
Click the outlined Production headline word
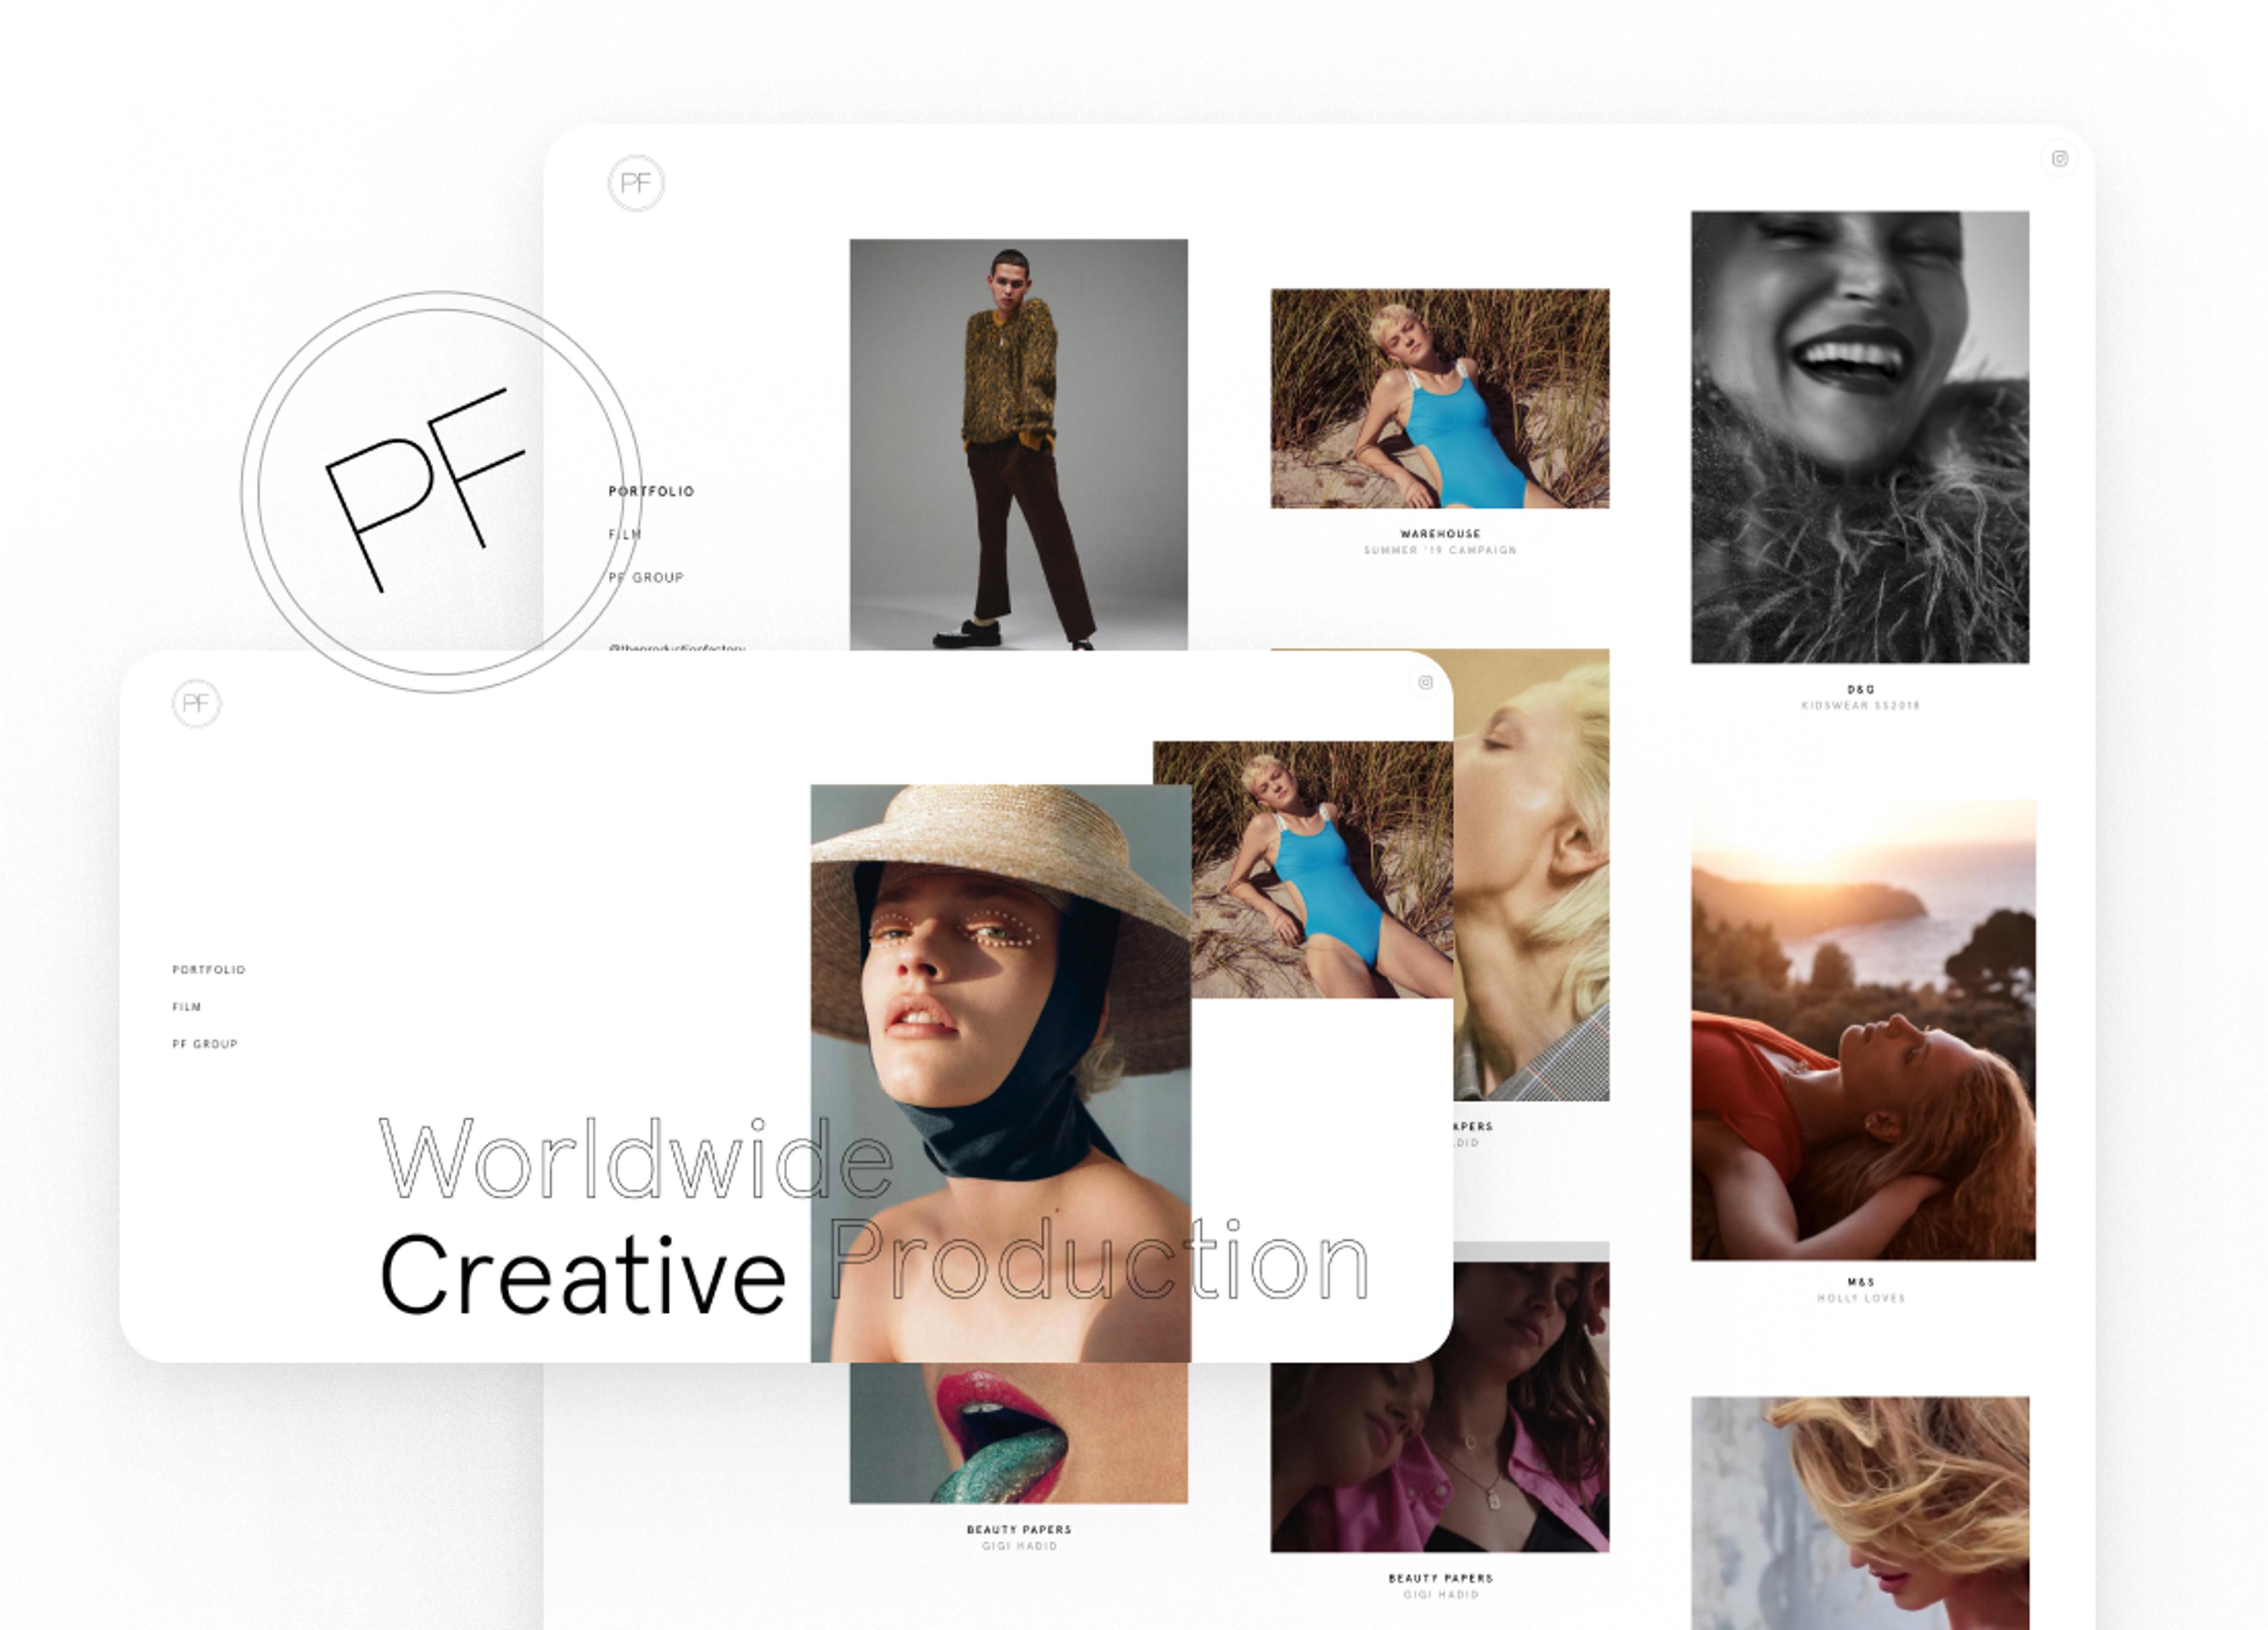click(1099, 1260)
